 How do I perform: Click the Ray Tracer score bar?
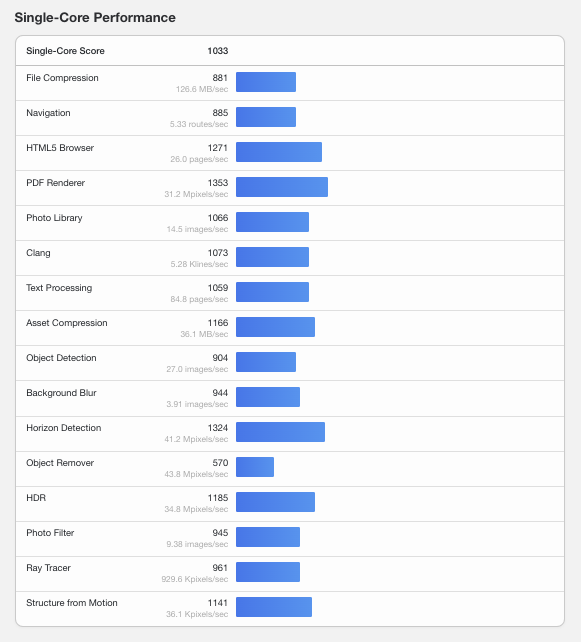tap(268, 572)
